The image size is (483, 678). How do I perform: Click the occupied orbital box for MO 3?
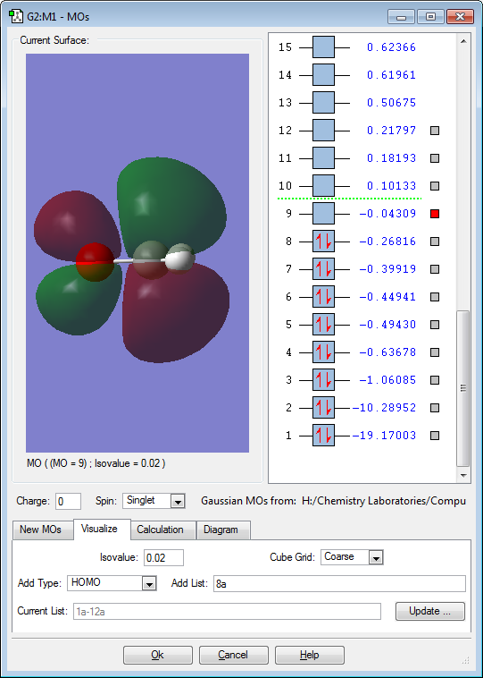click(x=323, y=380)
